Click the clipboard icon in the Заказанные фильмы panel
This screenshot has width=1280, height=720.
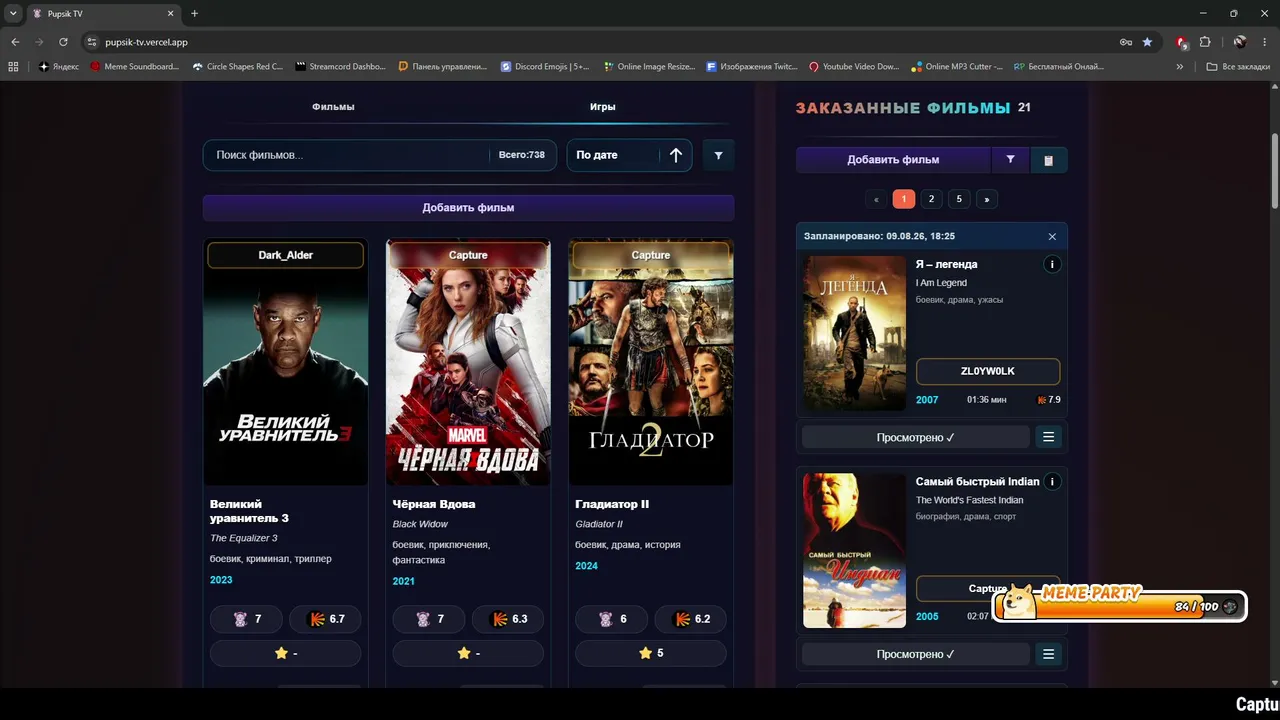point(1048,160)
